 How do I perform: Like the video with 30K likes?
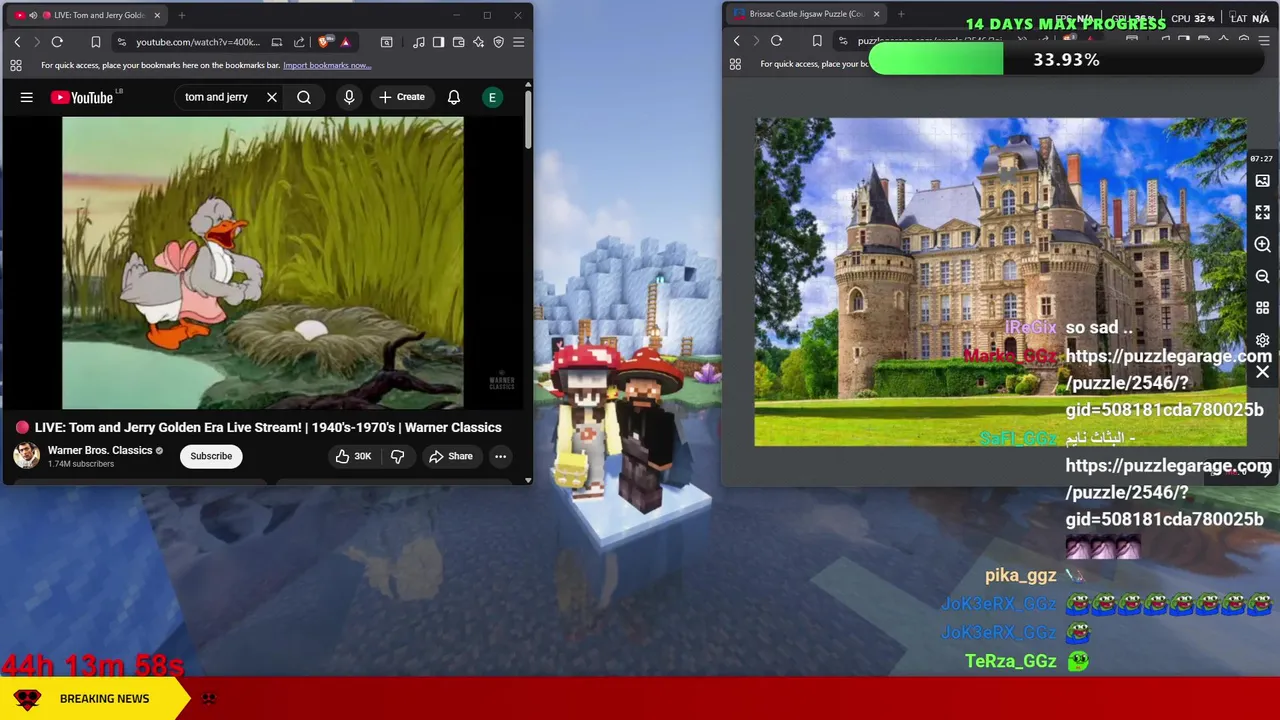coord(353,456)
